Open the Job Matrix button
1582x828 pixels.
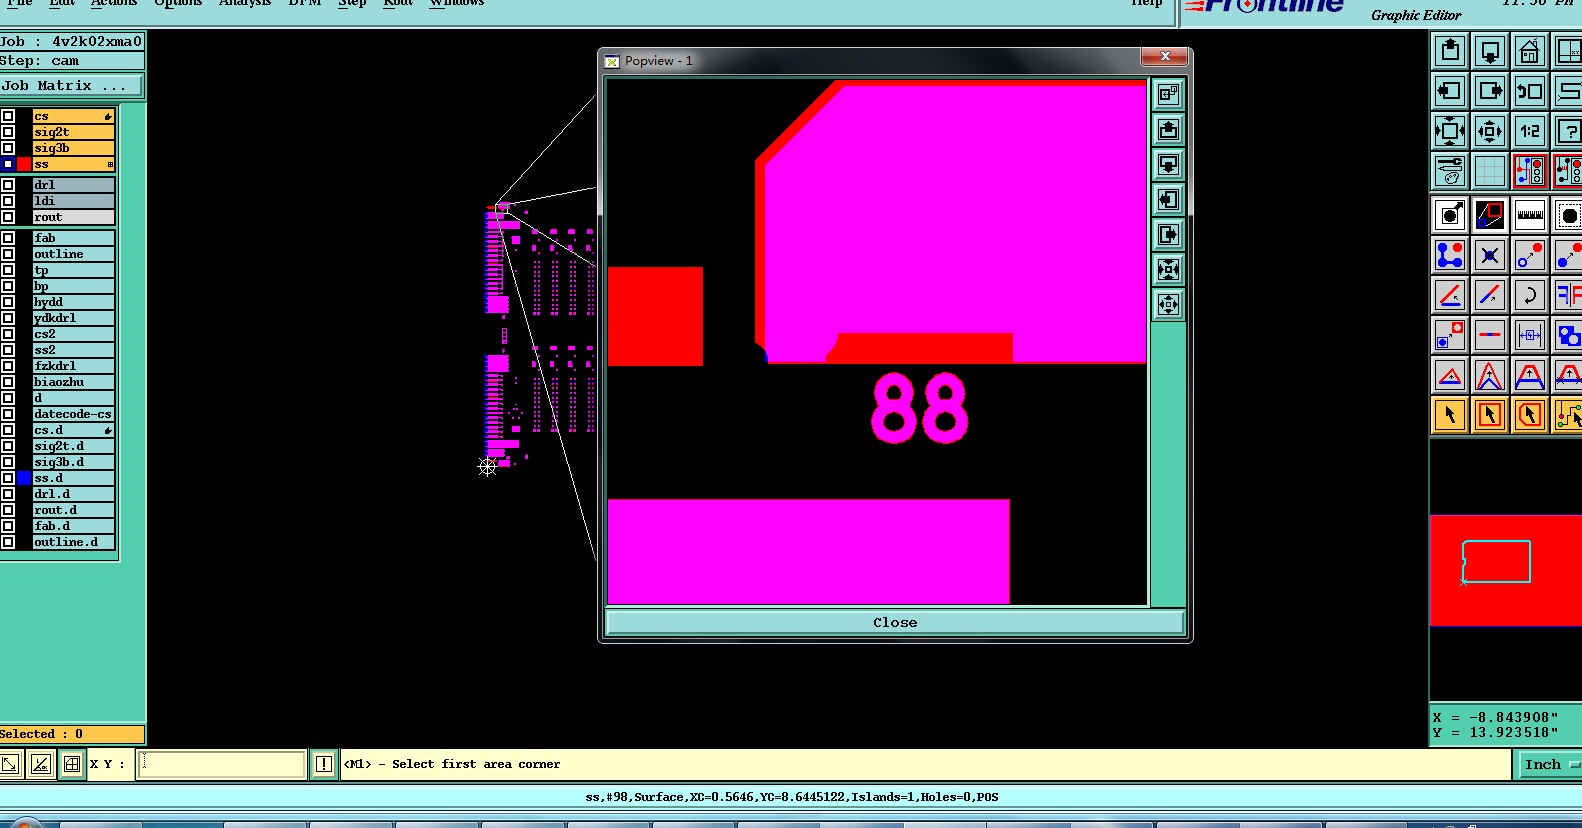pos(72,86)
